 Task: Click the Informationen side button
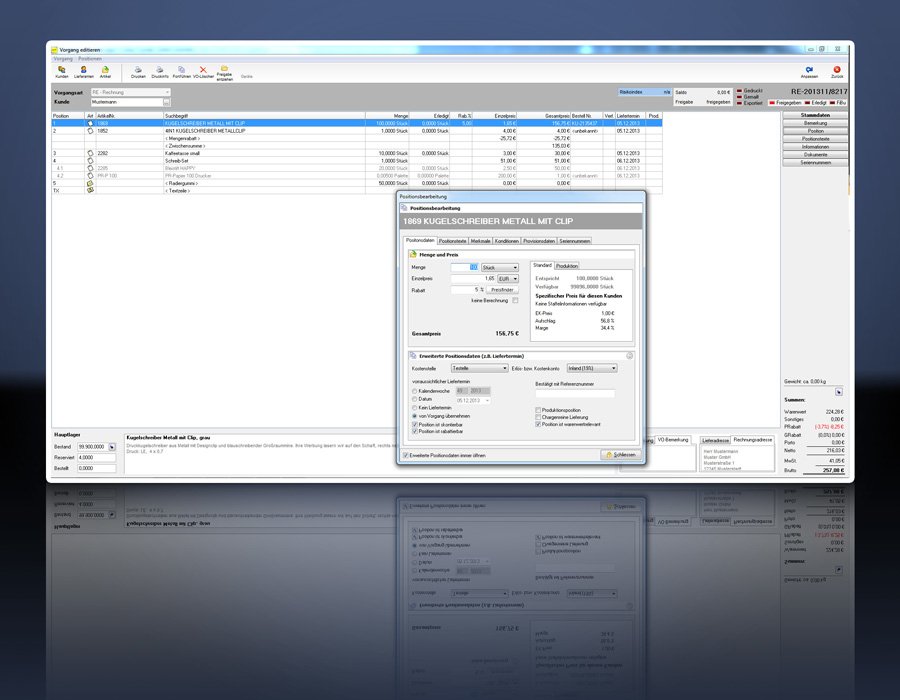pyautogui.click(x=815, y=147)
